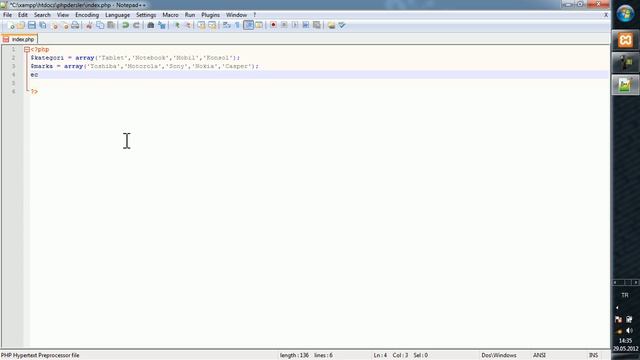This screenshot has height=360, width=640.
Task: Click the Zoom In toolbar icon
Action: (x=176, y=25)
